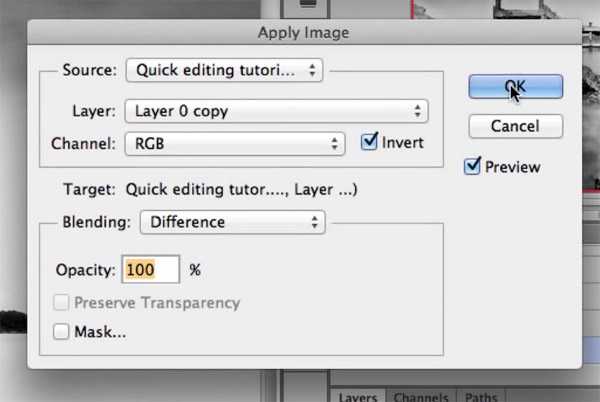600x402 pixels.
Task: Enable the Mask checkbox
Action: pyautogui.click(x=63, y=331)
